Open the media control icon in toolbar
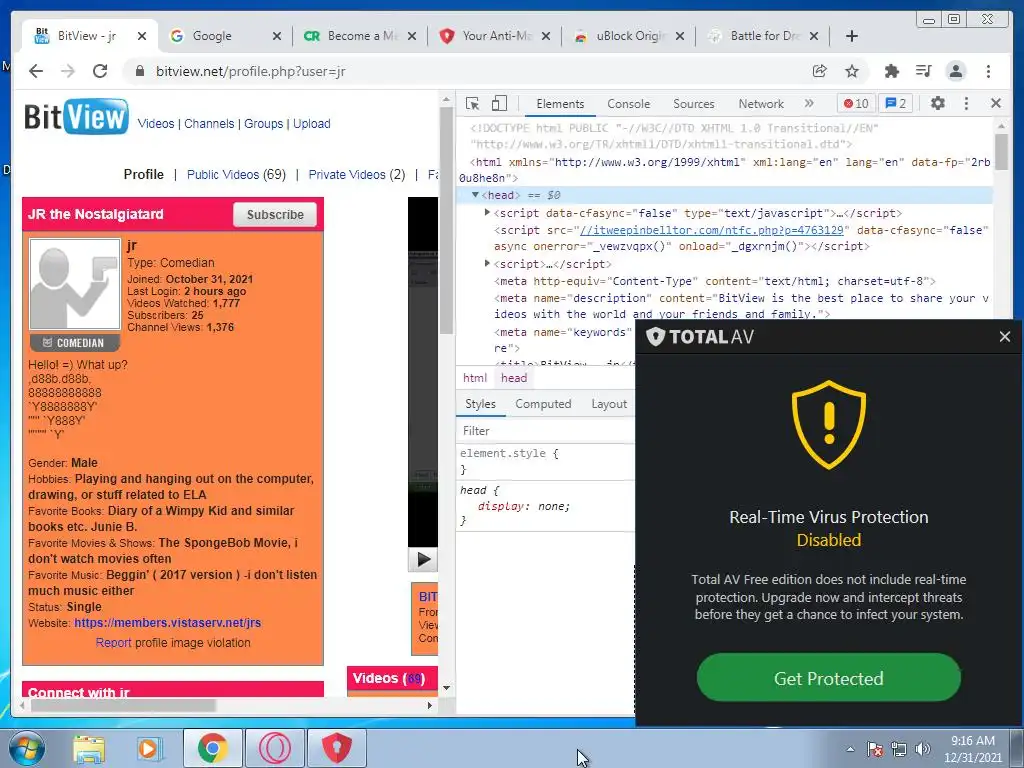 click(x=923, y=71)
